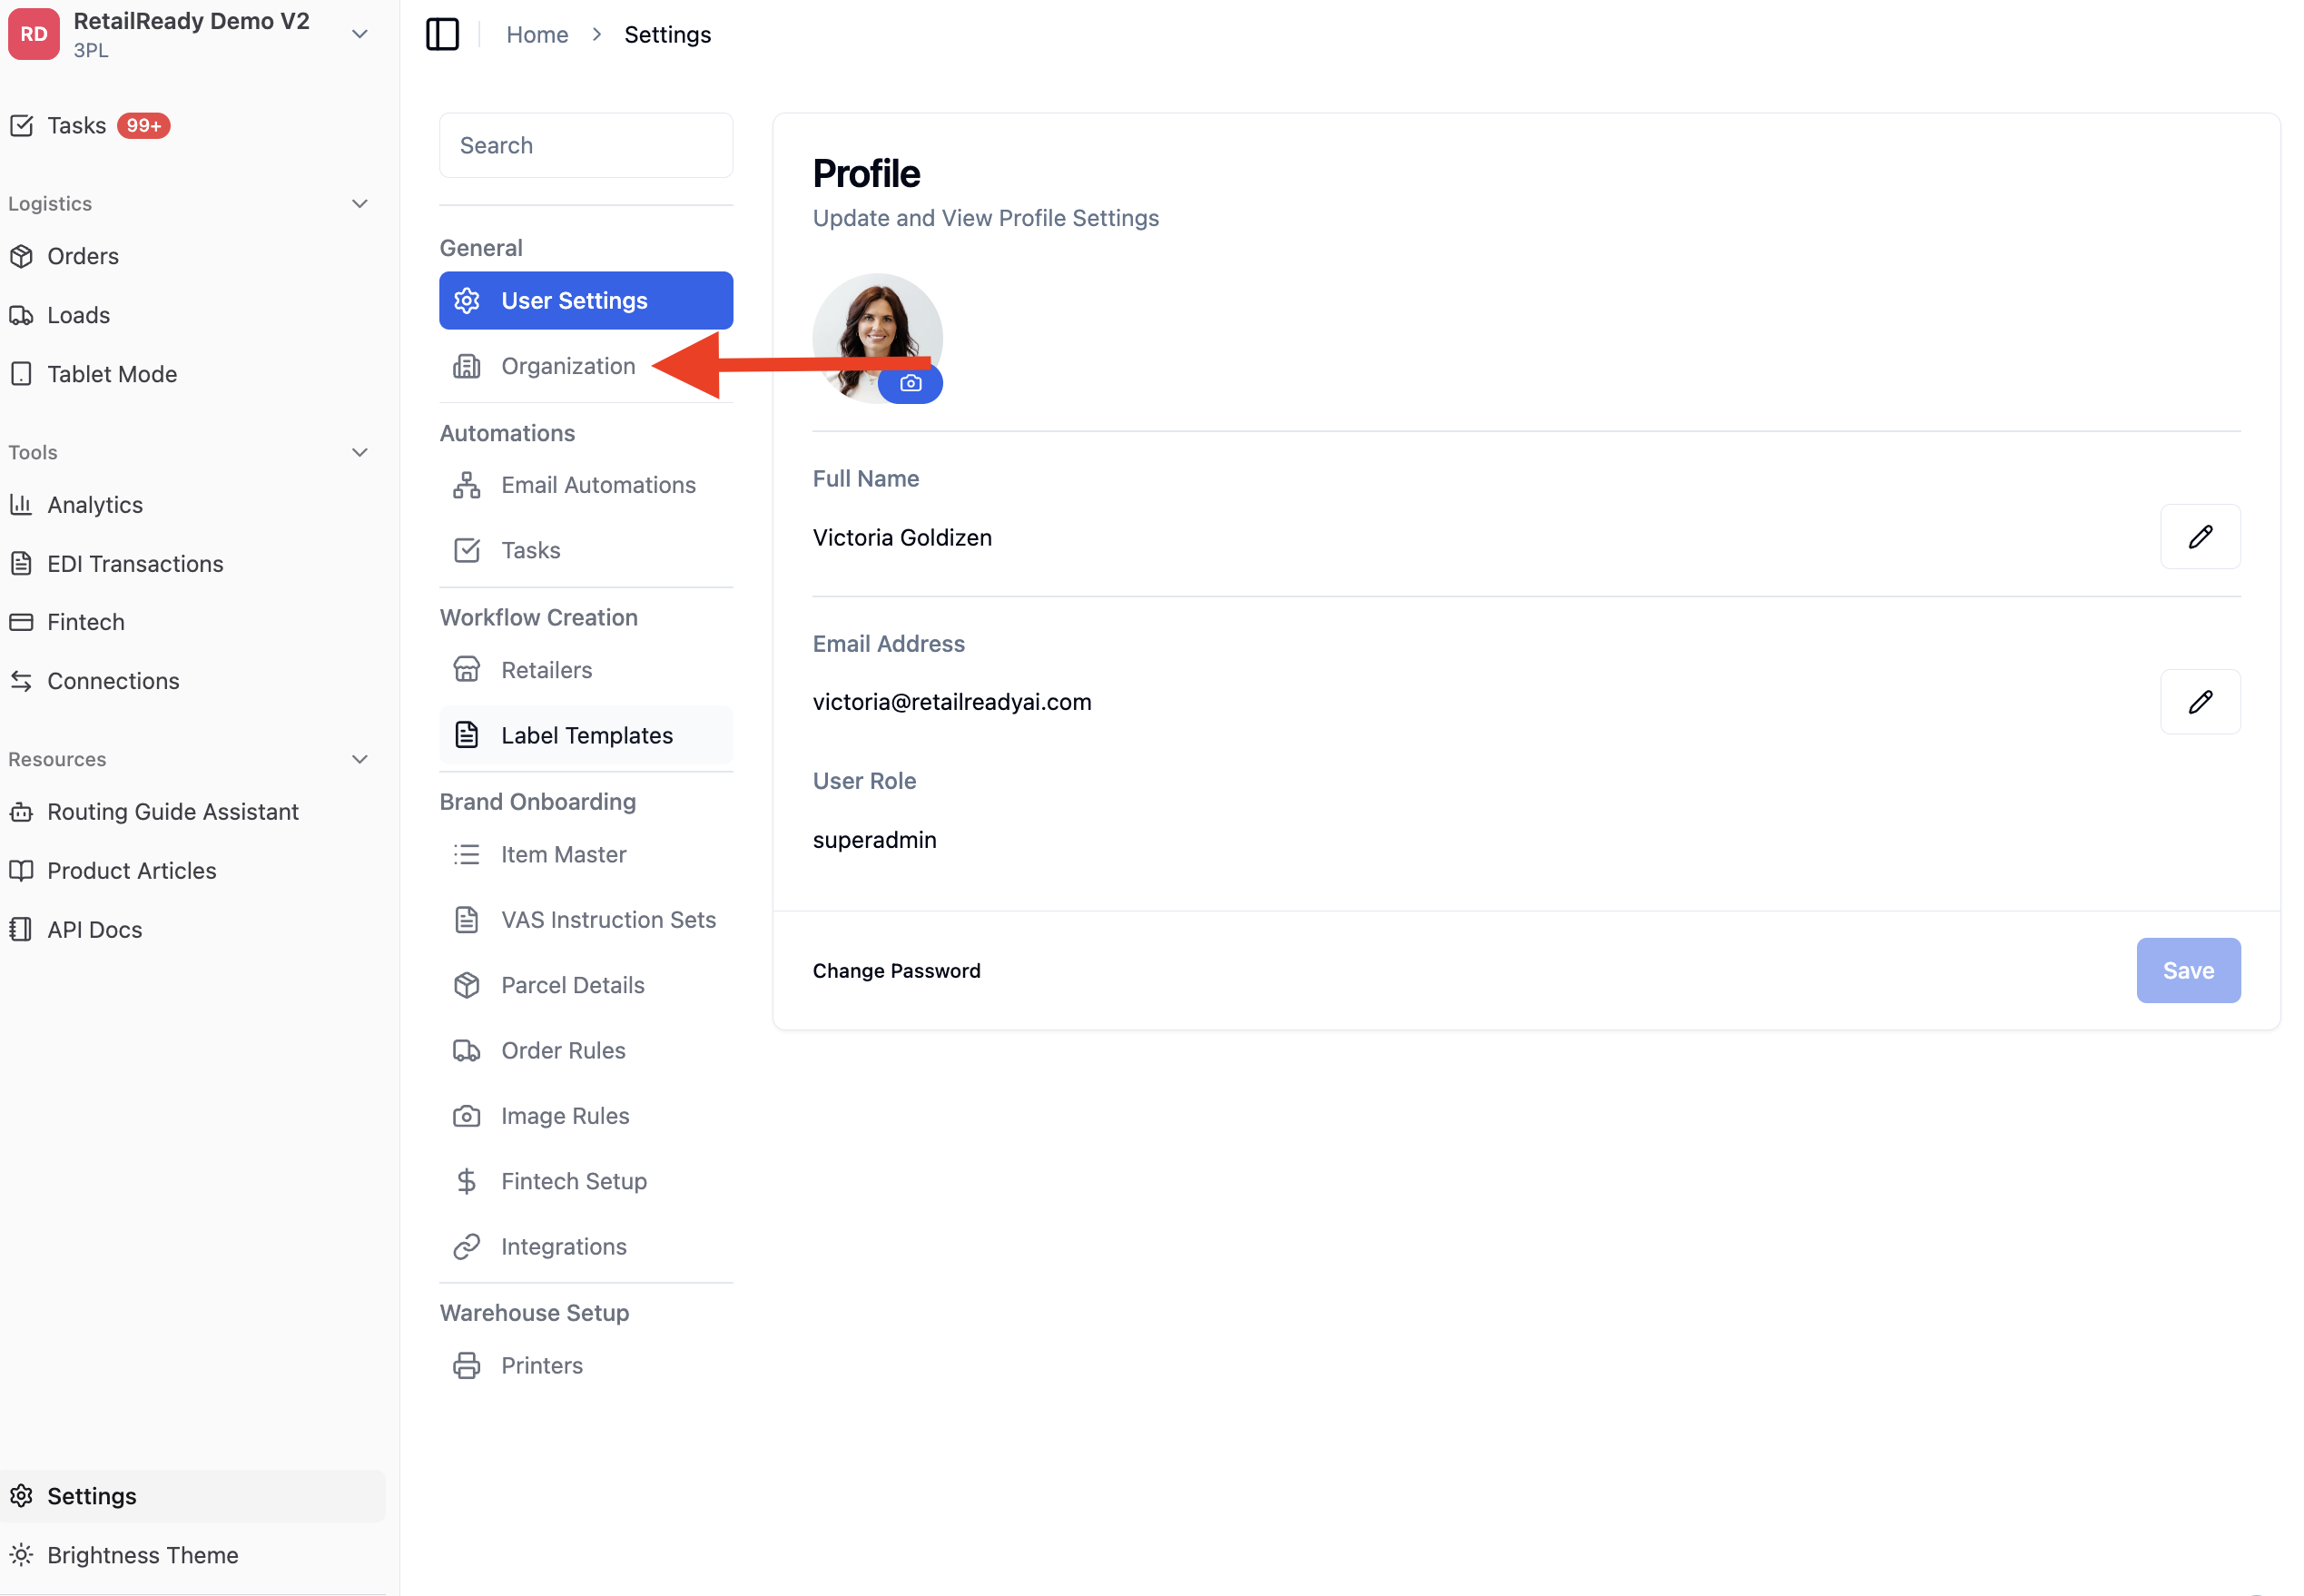Edit Full Name with pencil icon
The image size is (2304, 1596).
tap(2200, 537)
